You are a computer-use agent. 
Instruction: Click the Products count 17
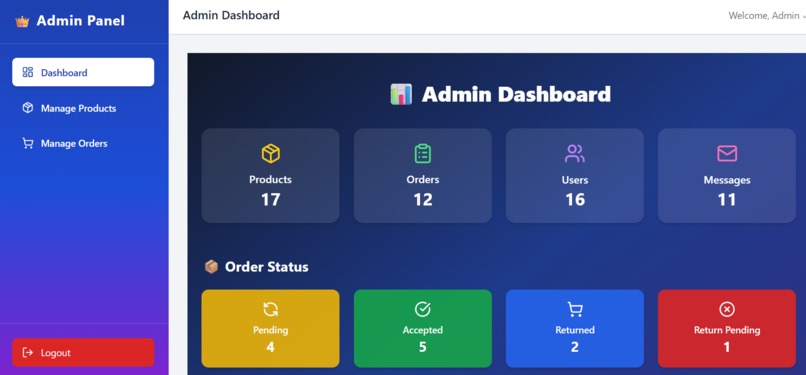click(270, 199)
